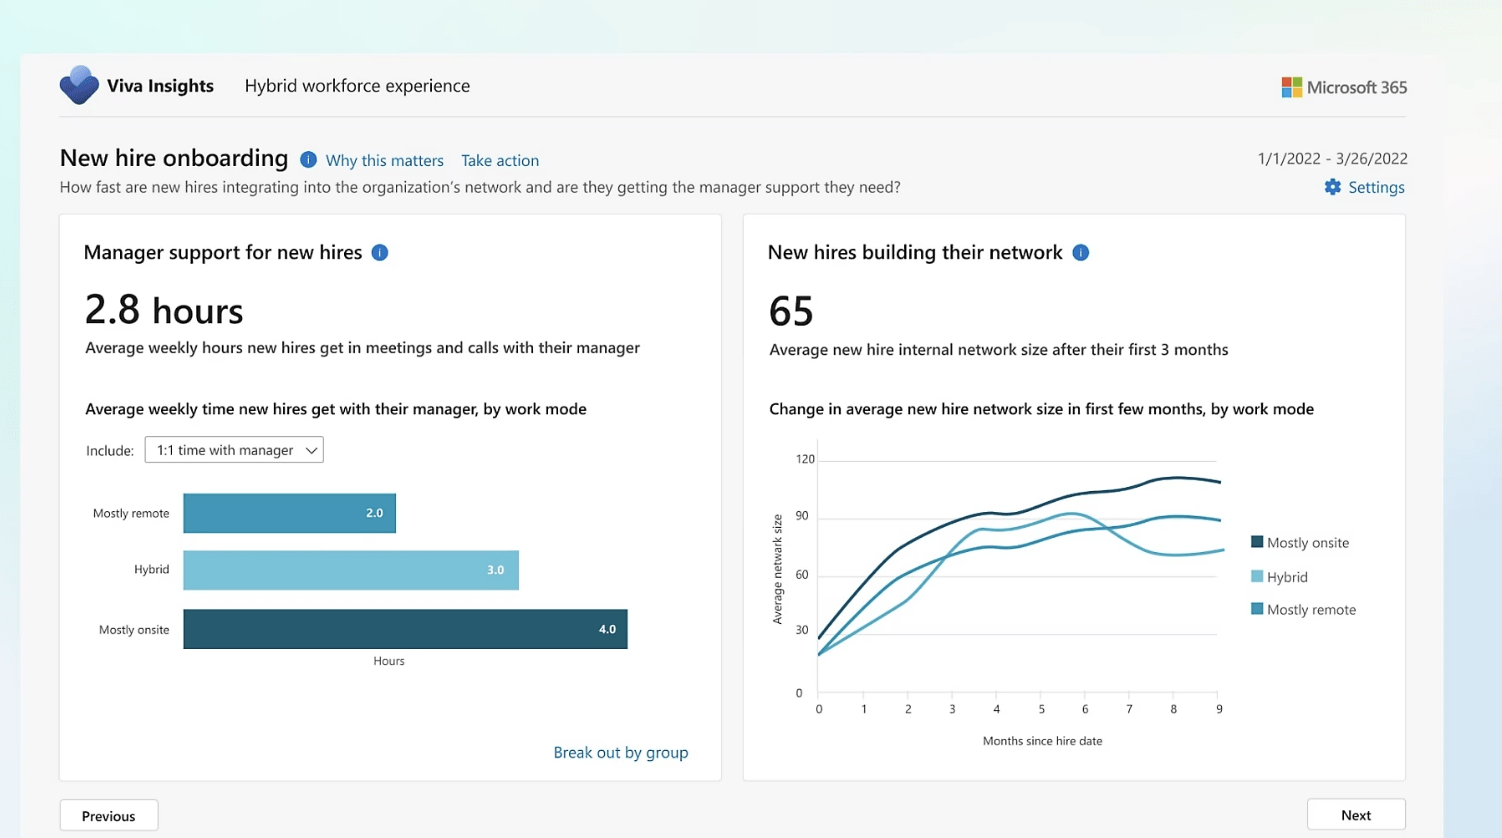
Task: Click the Take action link
Action: (x=500, y=160)
